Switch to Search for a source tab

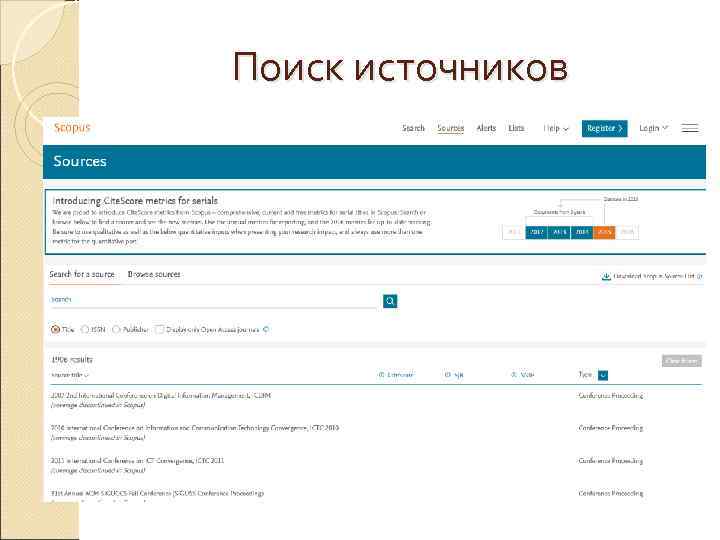pos(82,274)
